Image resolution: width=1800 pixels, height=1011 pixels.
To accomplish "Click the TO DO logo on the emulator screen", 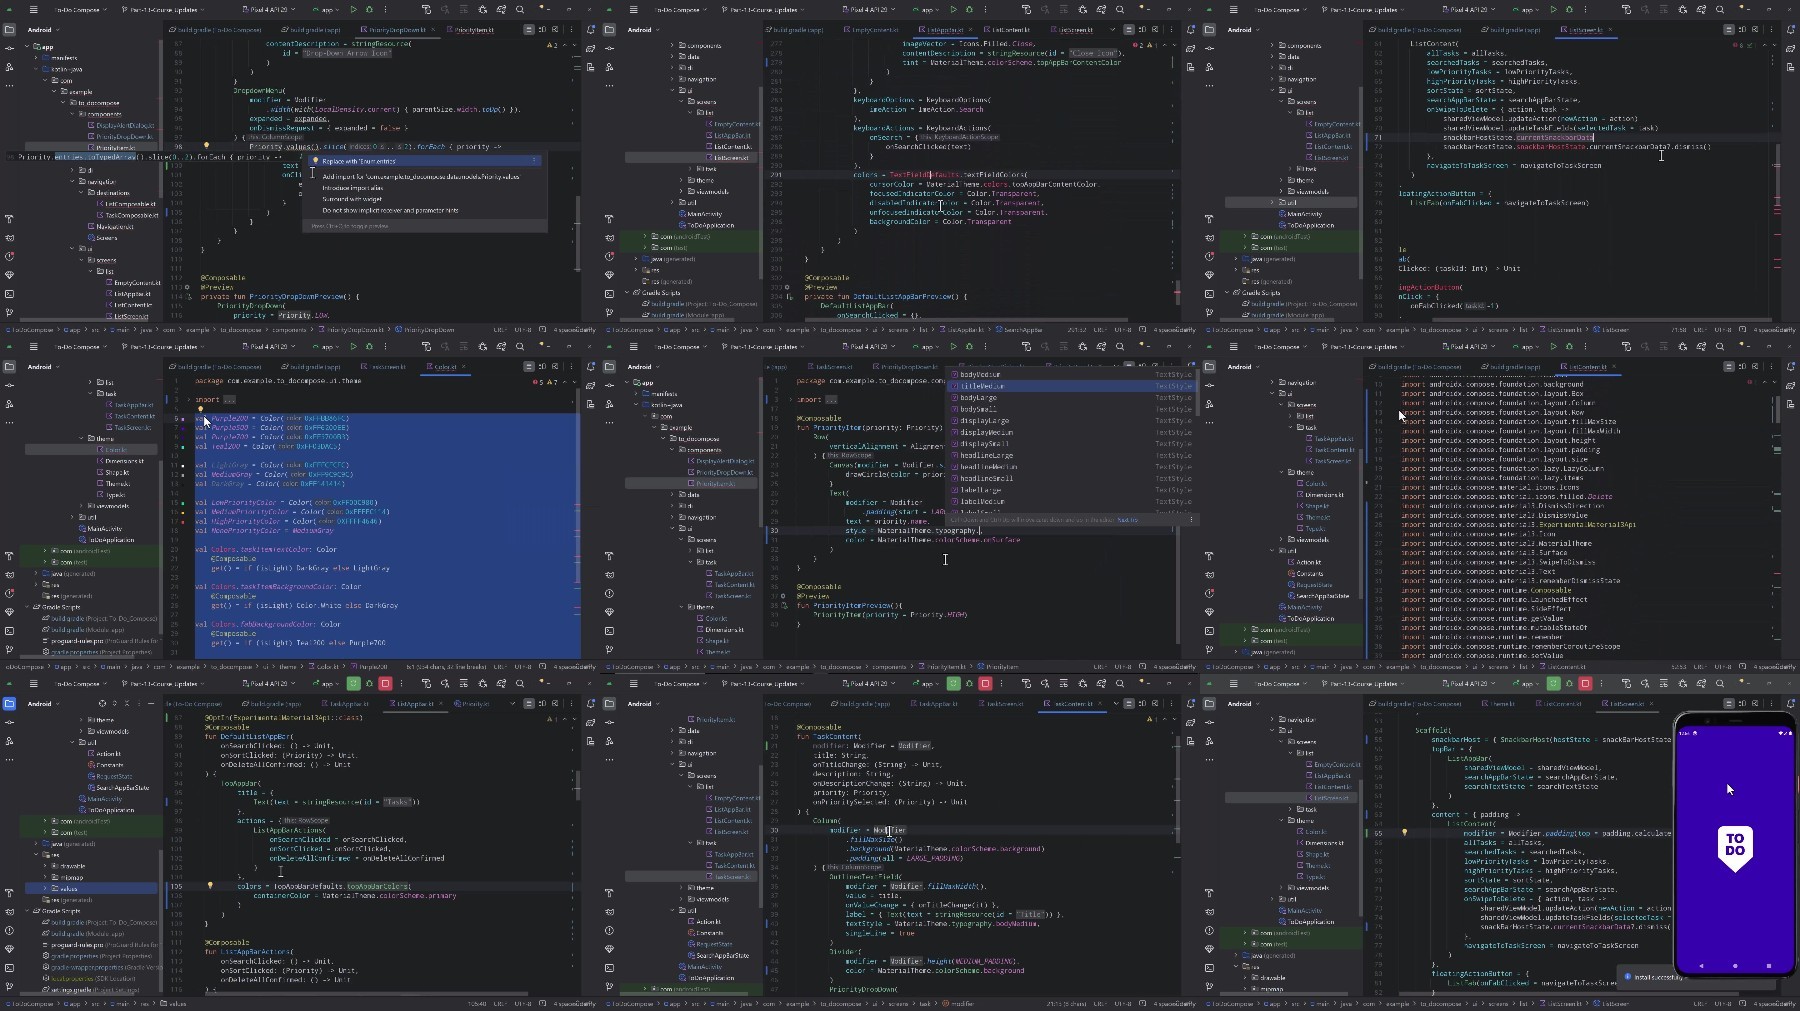I will click(1735, 849).
